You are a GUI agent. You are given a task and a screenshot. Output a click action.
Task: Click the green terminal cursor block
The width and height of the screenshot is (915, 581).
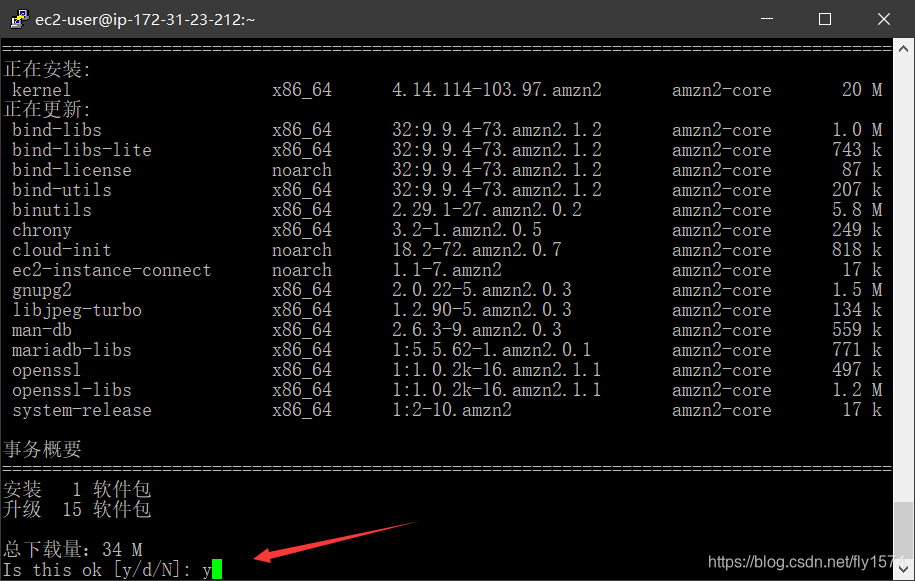point(217,569)
